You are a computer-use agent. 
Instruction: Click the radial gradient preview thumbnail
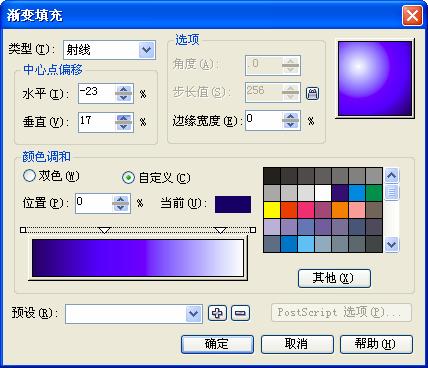pyautogui.click(x=375, y=79)
